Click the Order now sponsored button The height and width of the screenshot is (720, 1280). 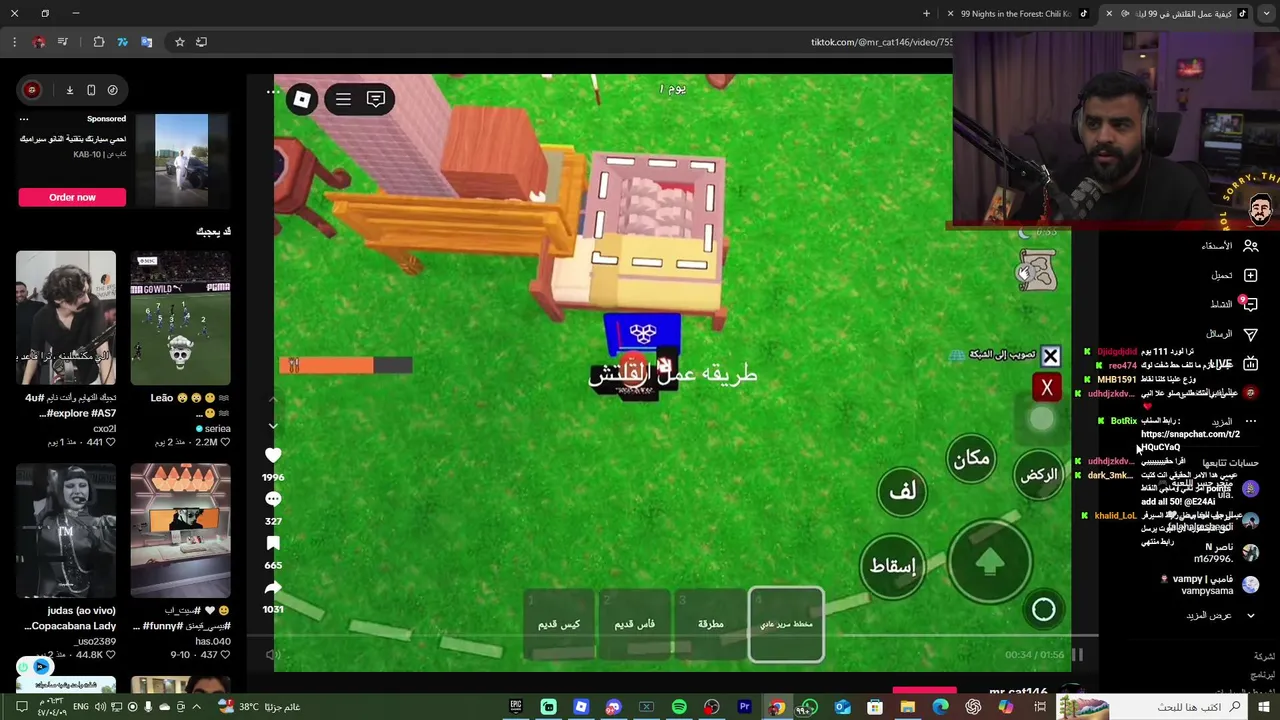[72, 197]
